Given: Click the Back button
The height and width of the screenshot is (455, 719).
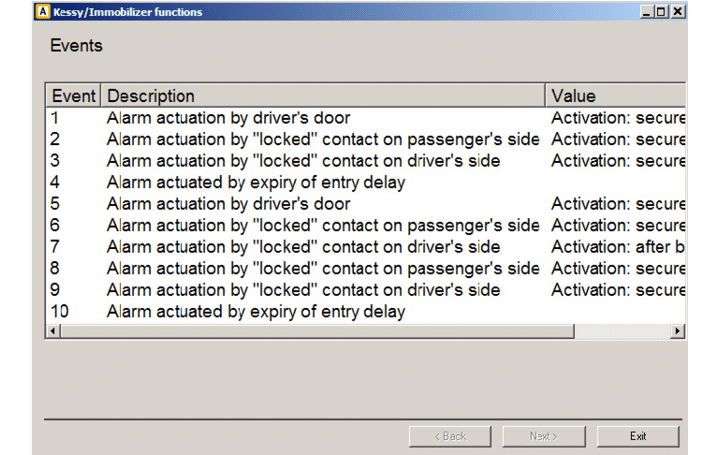Looking at the screenshot, I should coord(450,436).
